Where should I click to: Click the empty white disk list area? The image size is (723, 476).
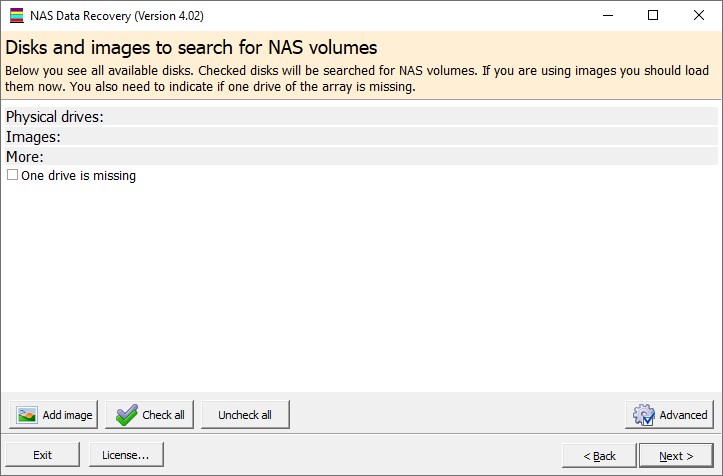coord(360,290)
